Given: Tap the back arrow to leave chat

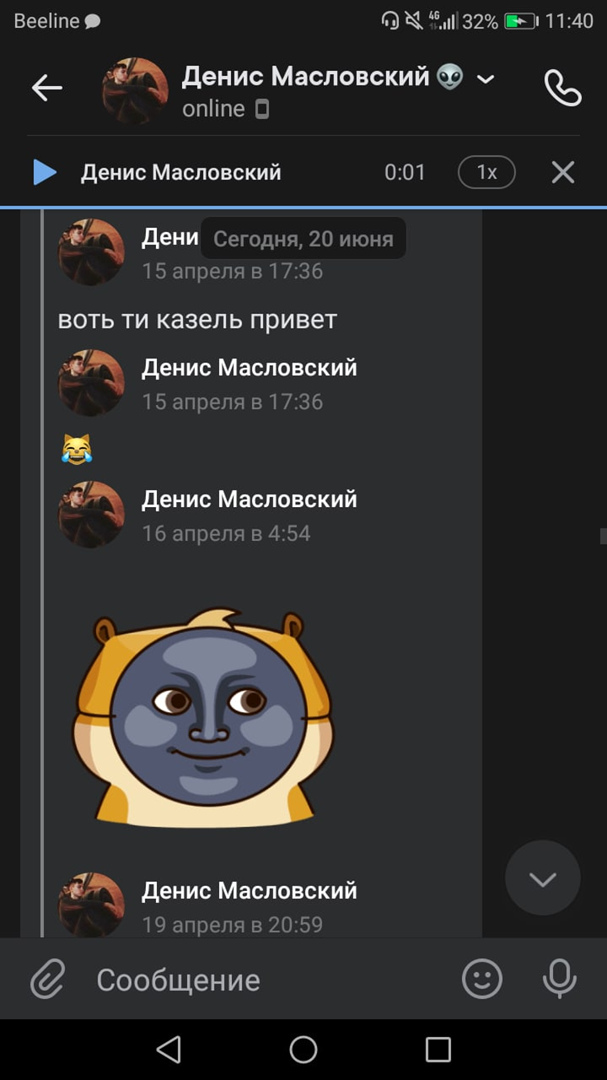Looking at the screenshot, I should click(x=47, y=88).
